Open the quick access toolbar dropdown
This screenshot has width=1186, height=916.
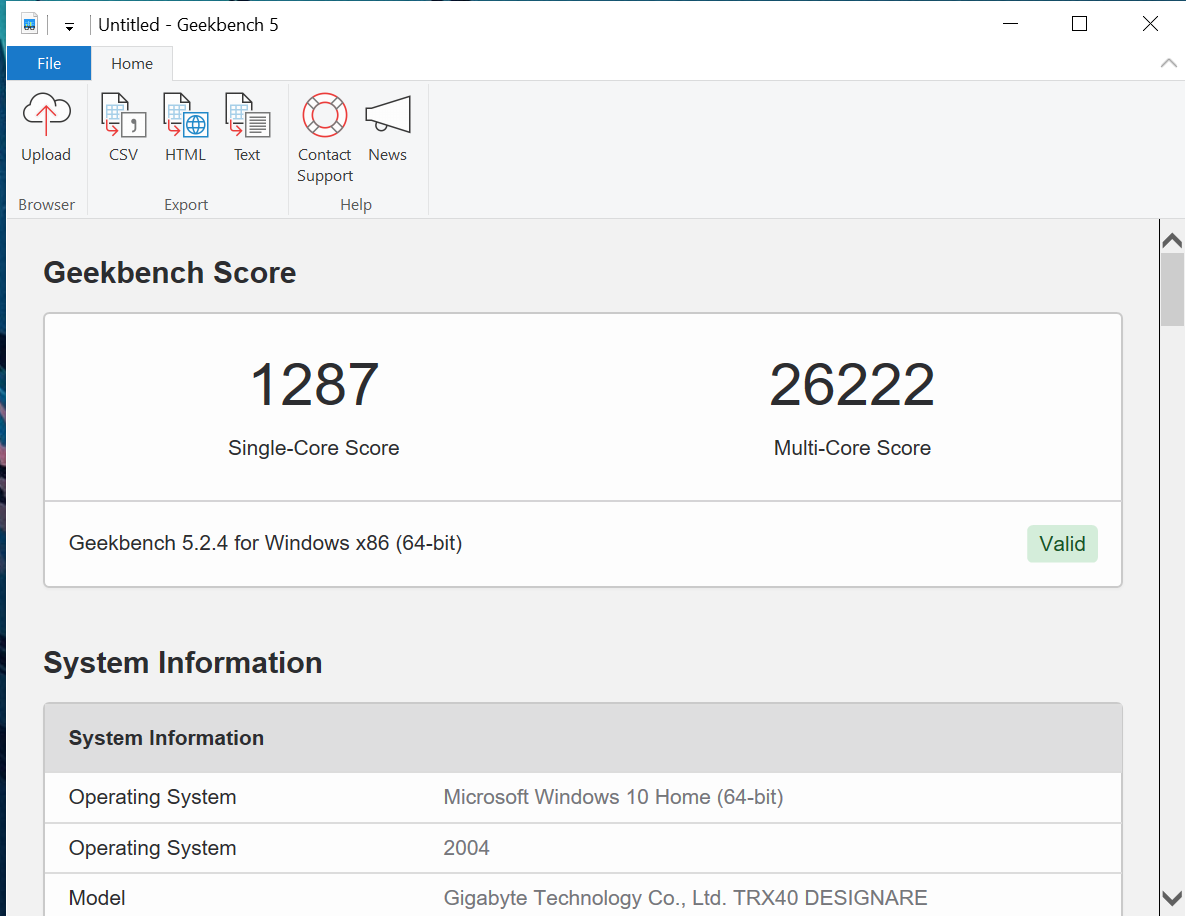69,26
